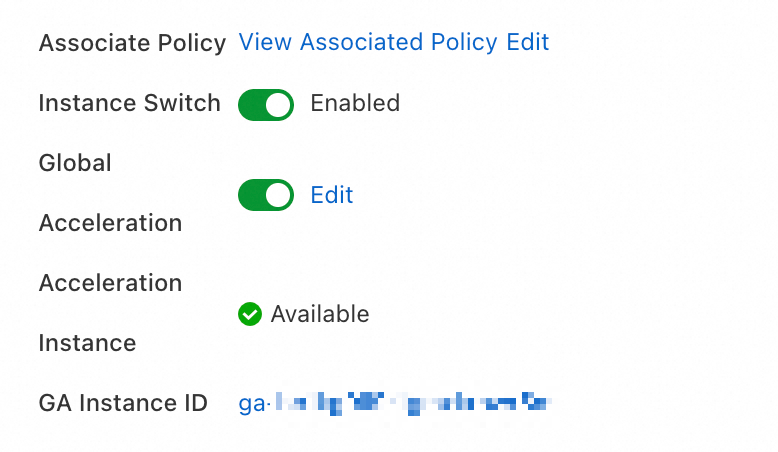Turn off the Global Acceleration toggle

click(265, 194)
